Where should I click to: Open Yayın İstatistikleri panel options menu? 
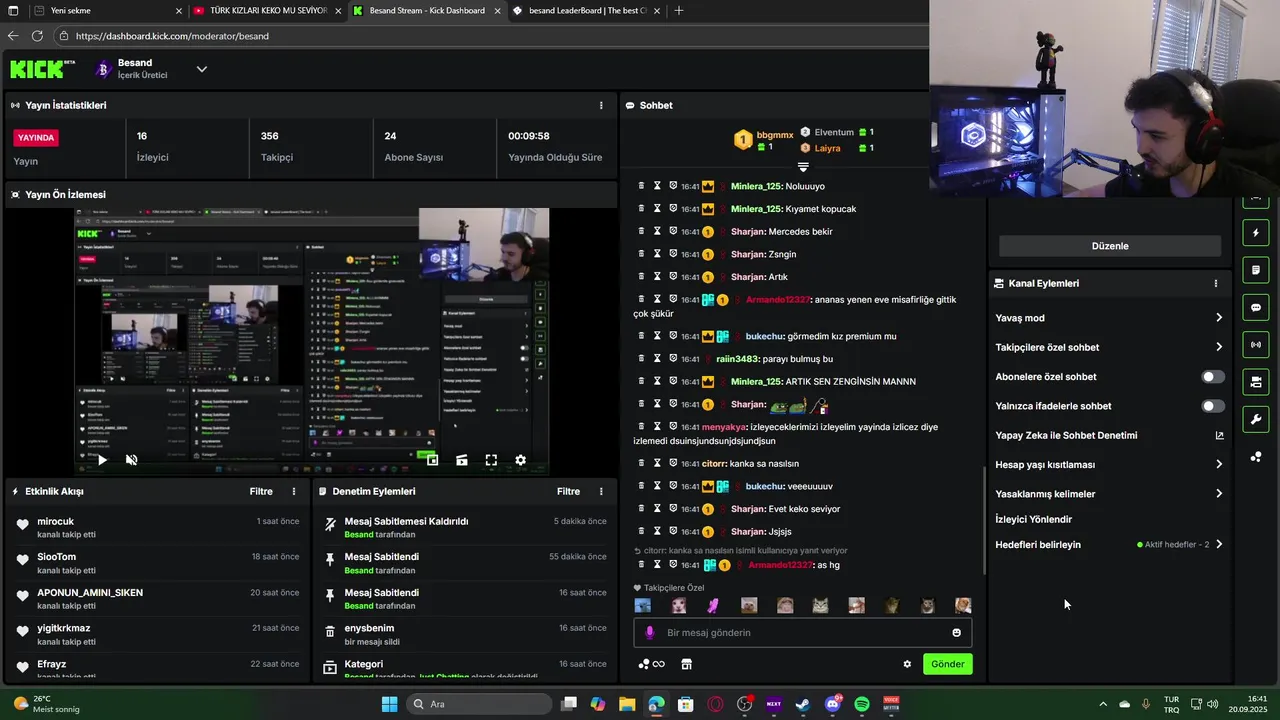tap(601, 105)
